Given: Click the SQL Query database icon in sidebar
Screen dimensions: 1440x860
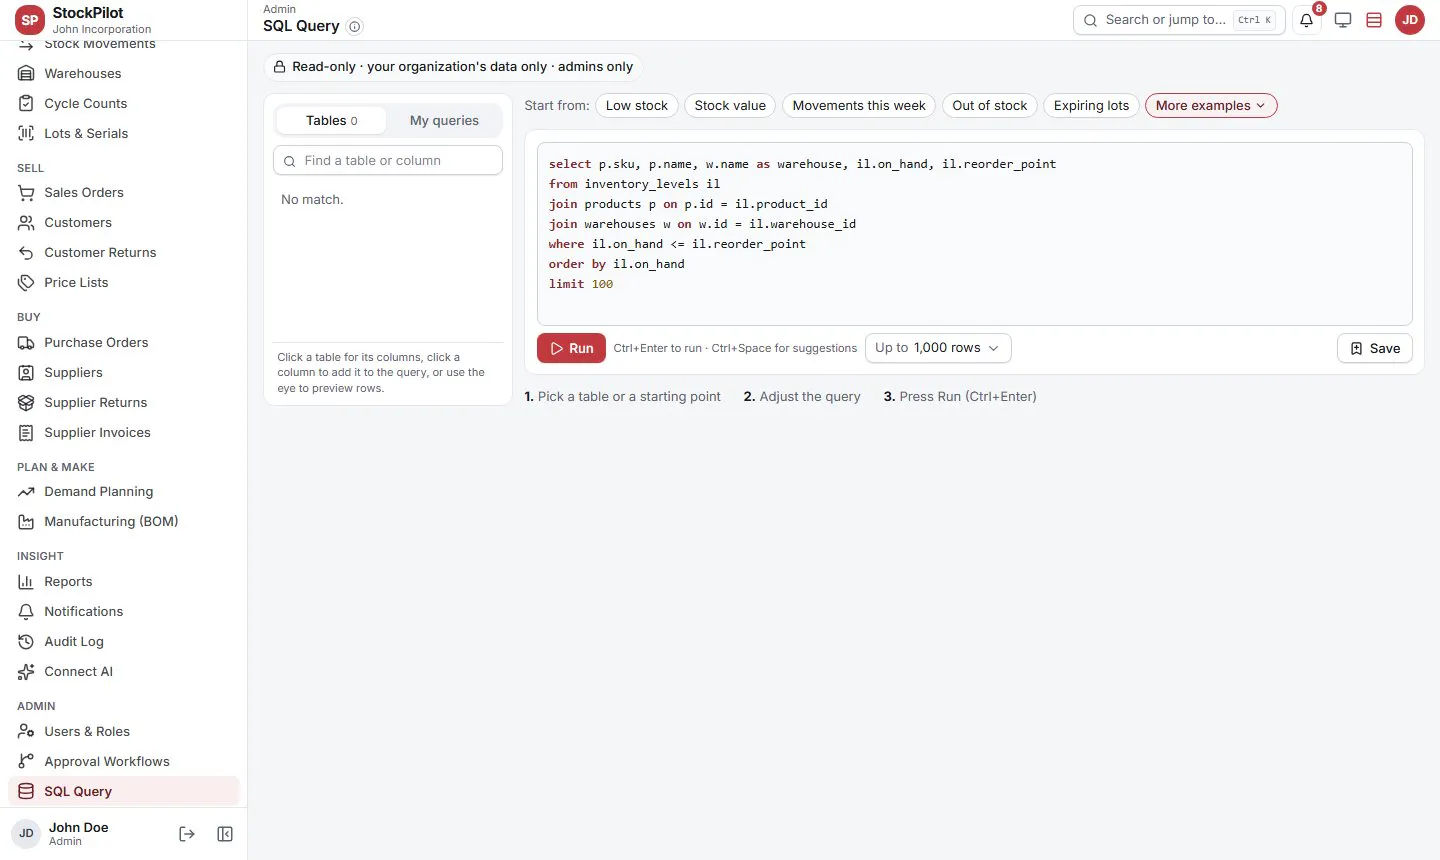Looking at the screenshot, I should click(x=26, y=791).
